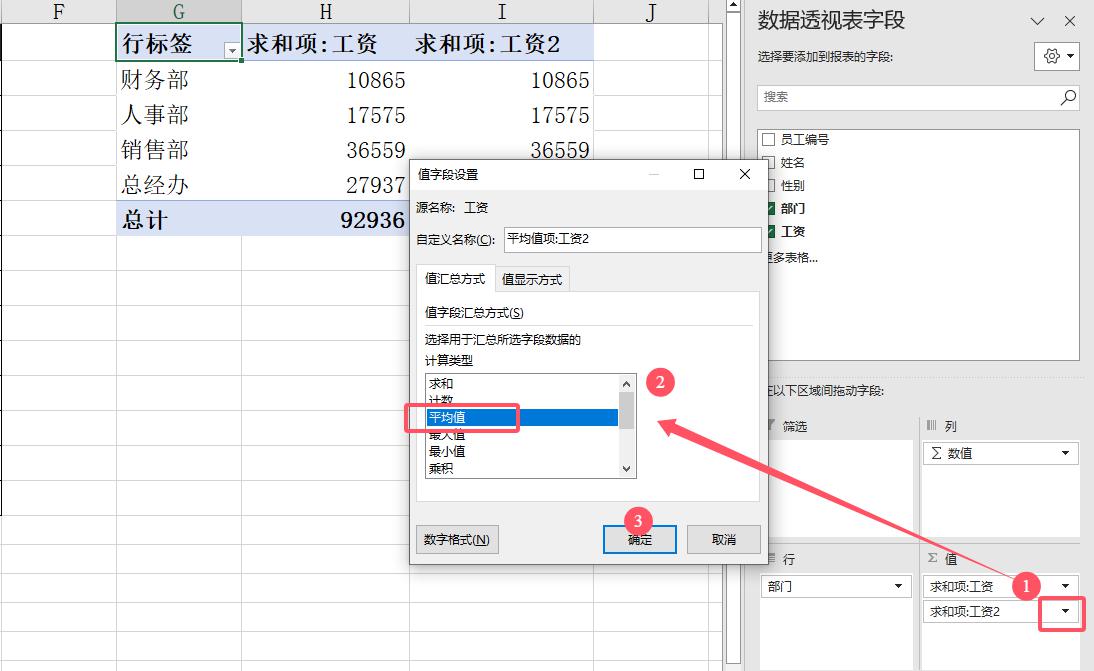
Task: Open the 行标签 filter dropdown in cell G
Action: pos(232,50)
